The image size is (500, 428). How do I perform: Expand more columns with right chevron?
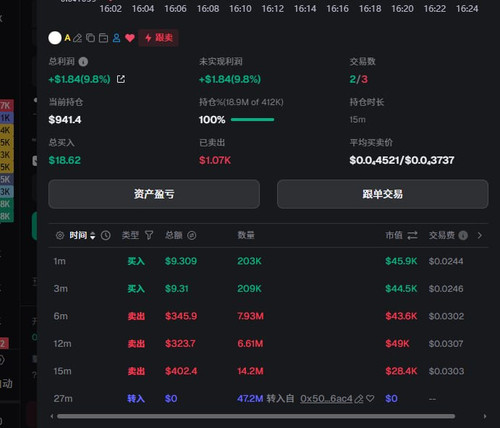click(480, 235)
